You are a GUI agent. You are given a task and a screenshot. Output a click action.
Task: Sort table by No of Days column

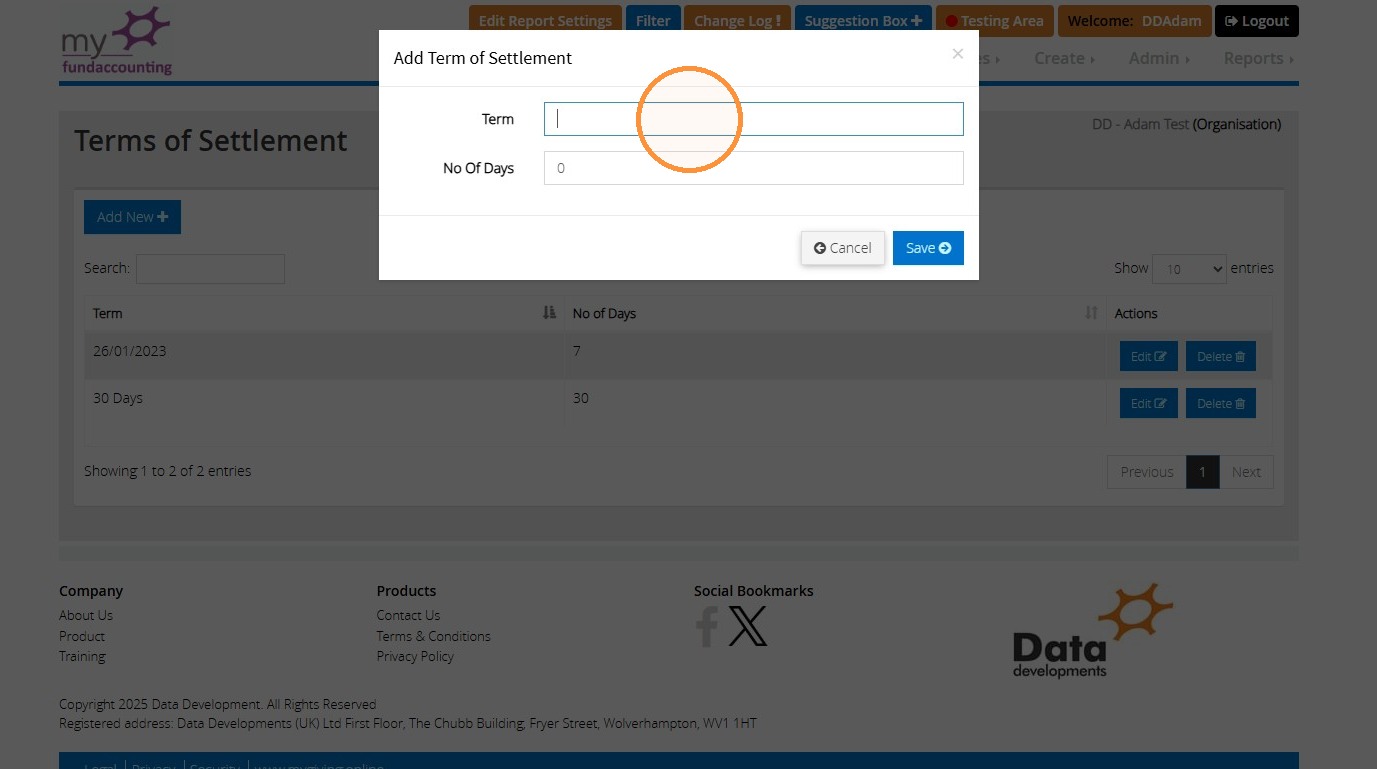click(835, 313)
